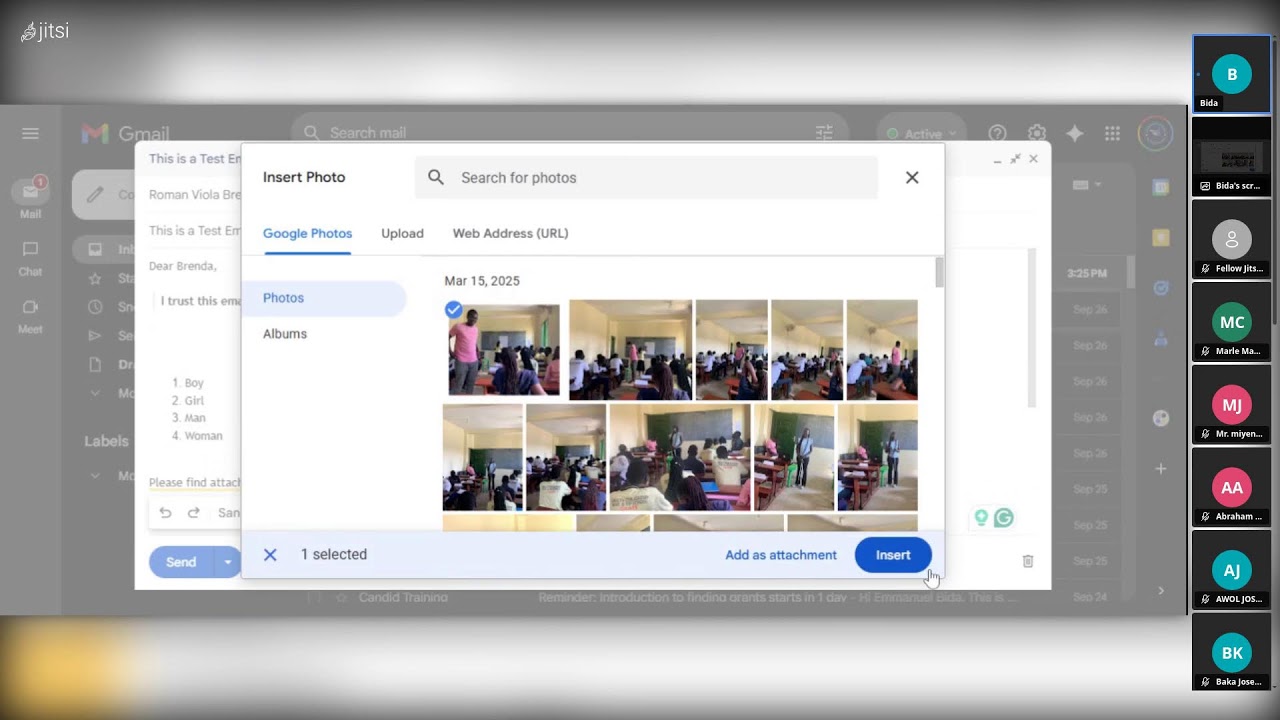Click the Jitsi filmstrip scrollbar

[x=1275, y=180]
